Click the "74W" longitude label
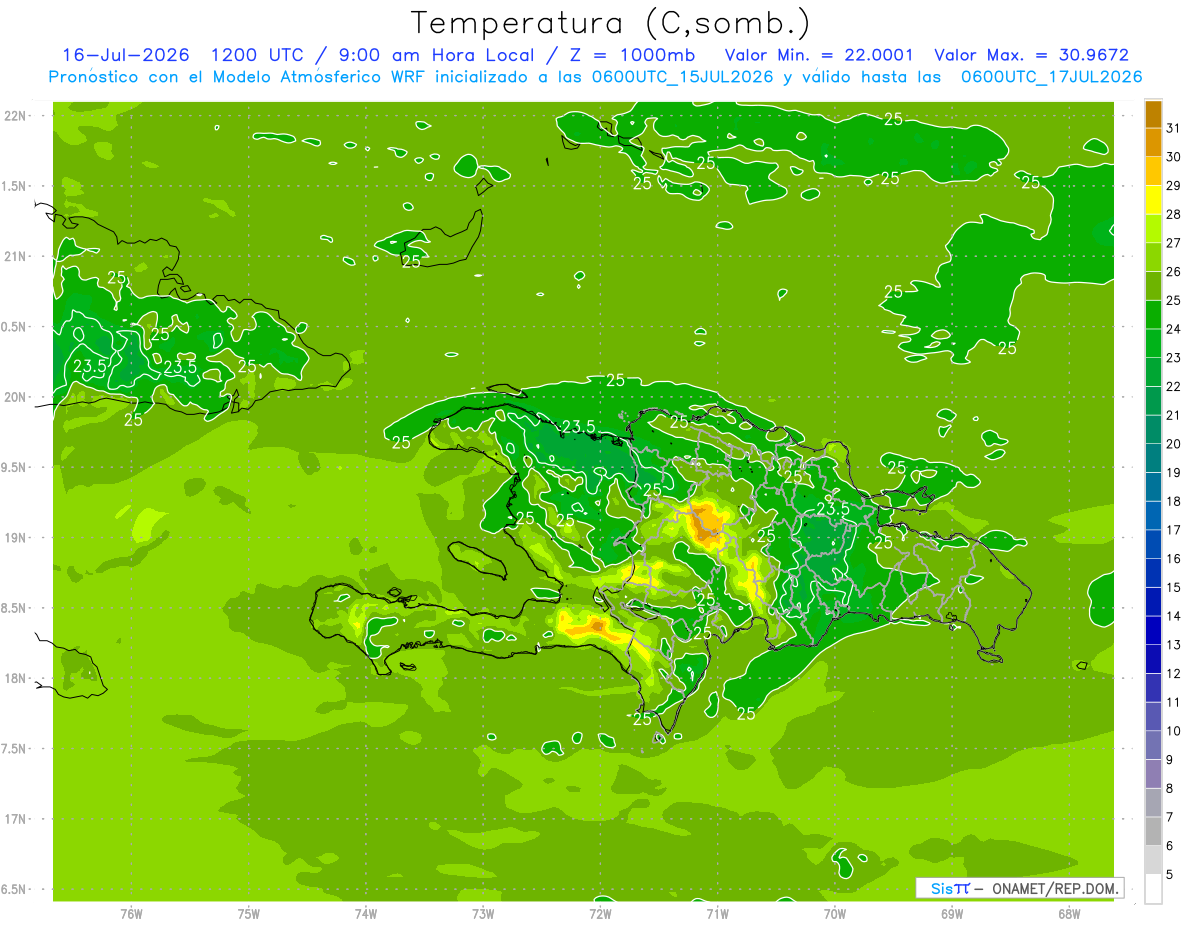Image resolution: width=1200 pixels, height=927 pixels. (x=366, y=914)
